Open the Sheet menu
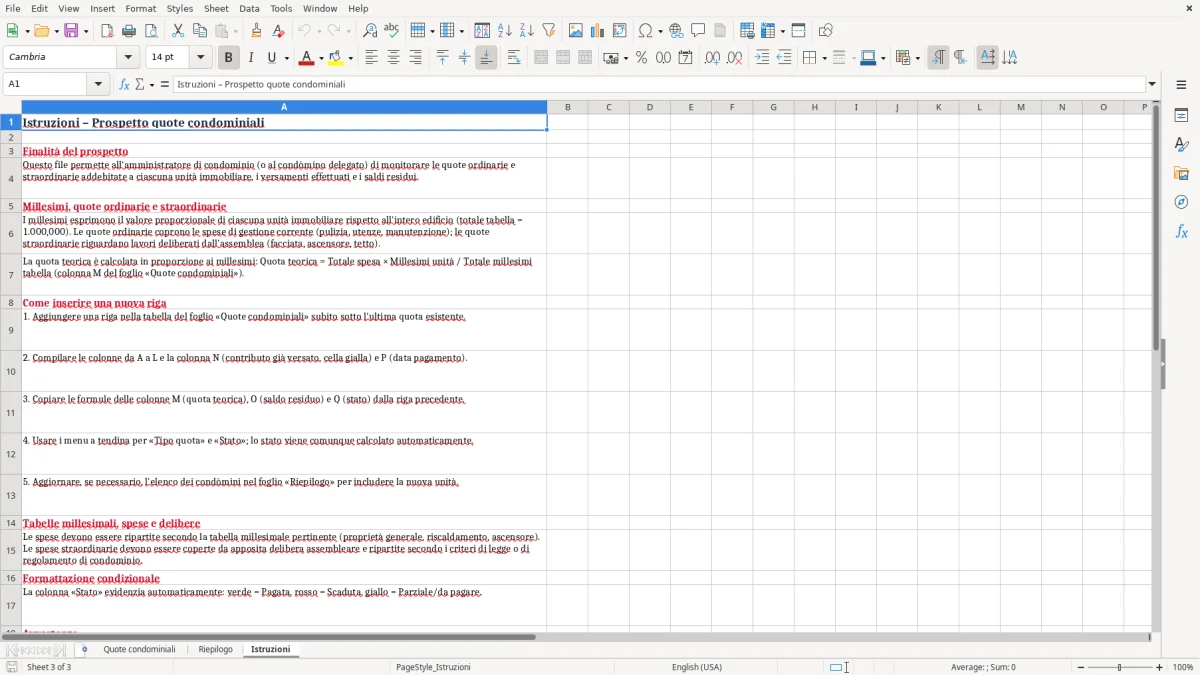 (216, 8)
